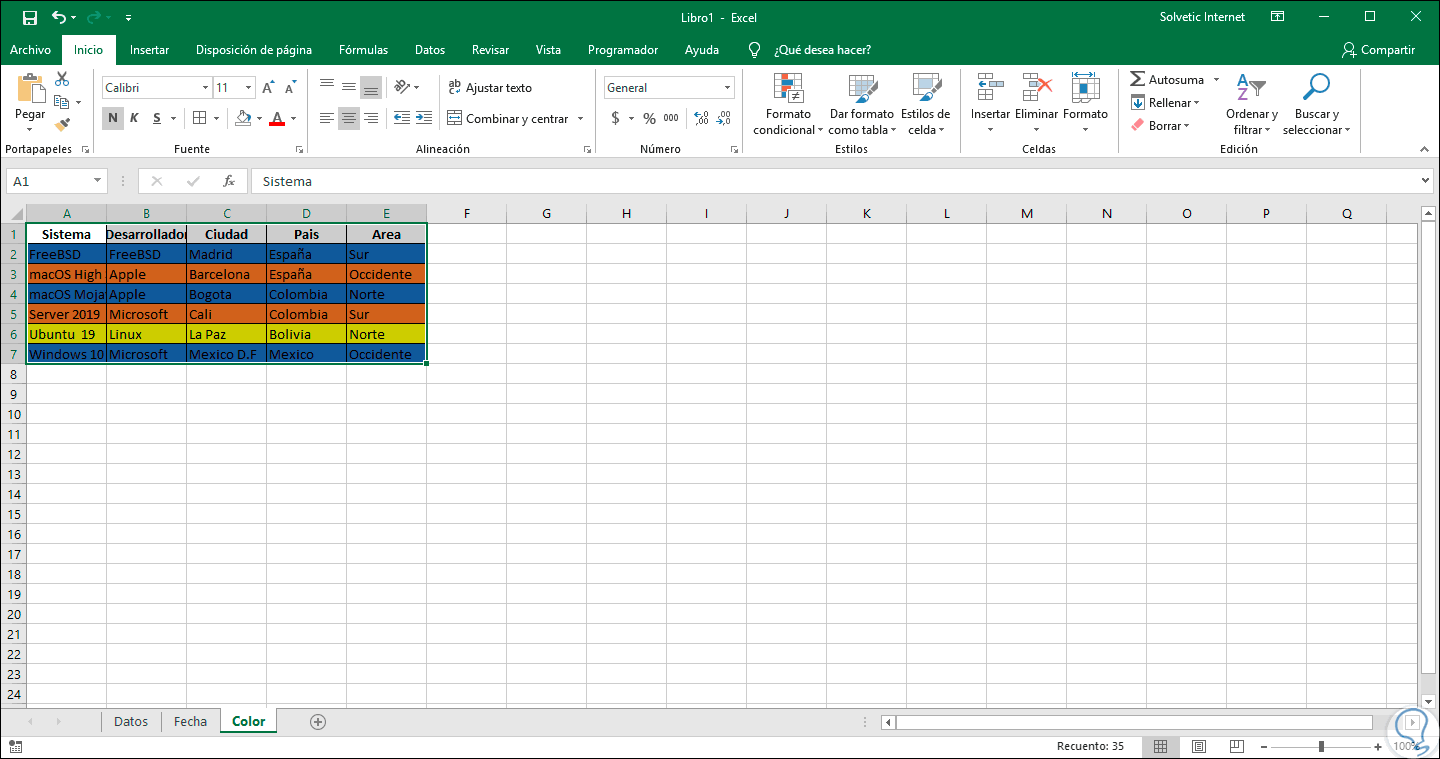The image size is (1440, 759).
Task: Open Dar formato como tabla
Action: pyautogui.click(x=861, y=106)
